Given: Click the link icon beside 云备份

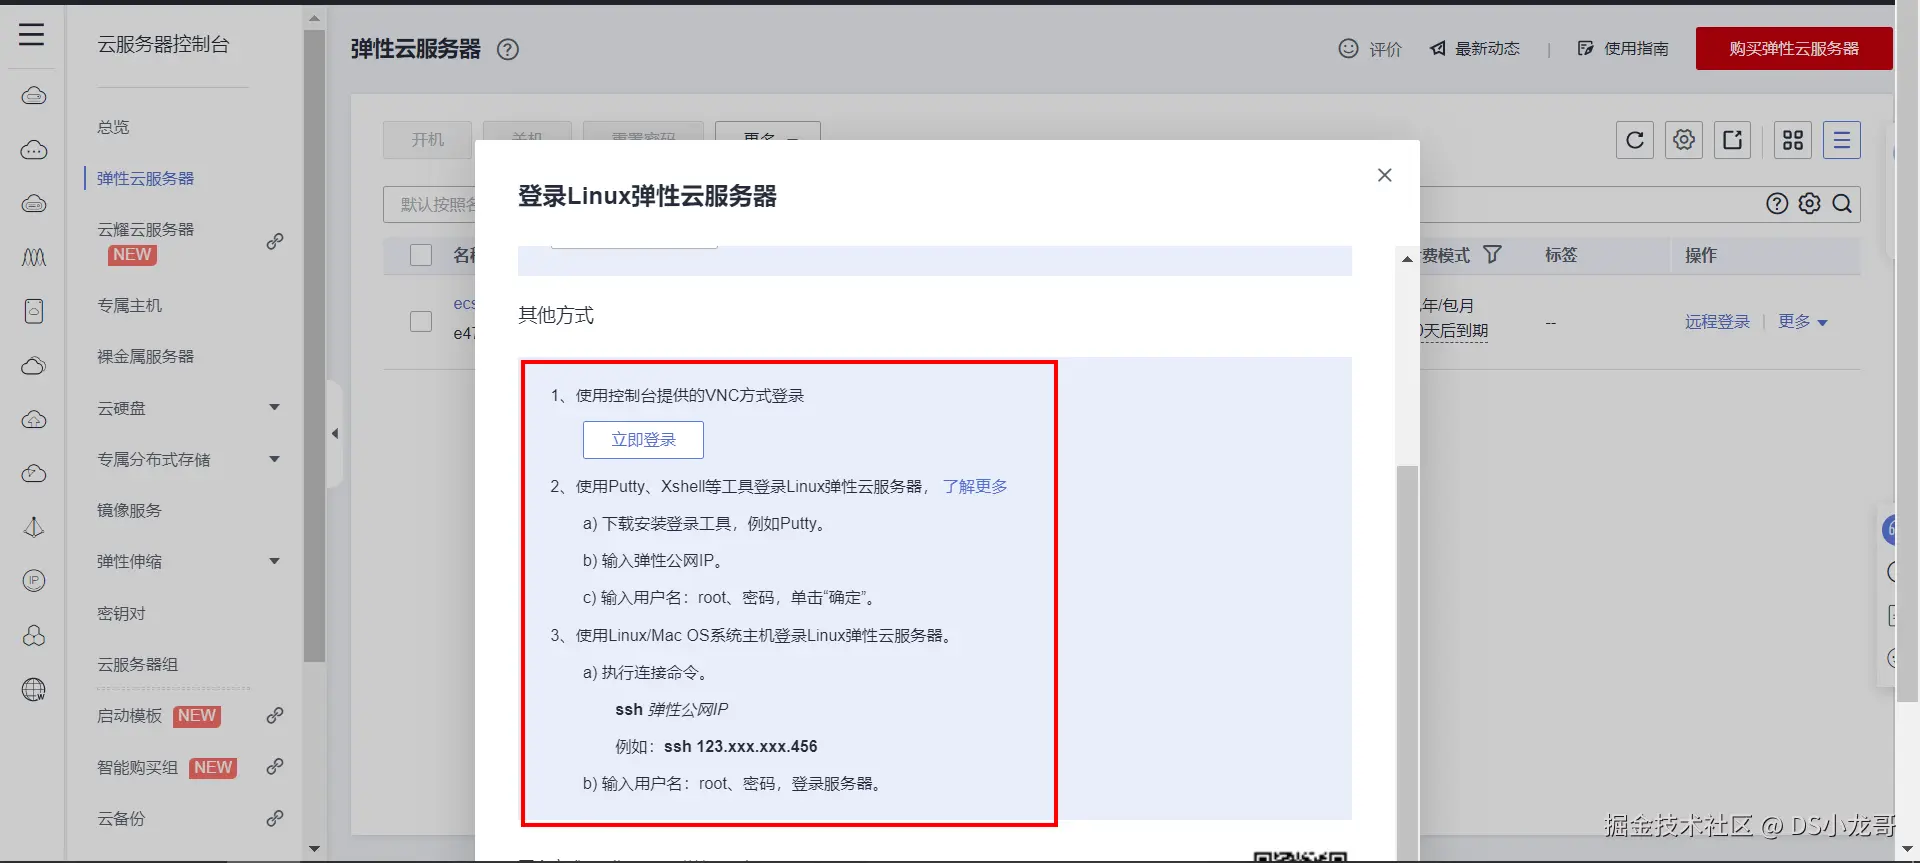Looking at the screenshot, I should (x=275, y=818).
